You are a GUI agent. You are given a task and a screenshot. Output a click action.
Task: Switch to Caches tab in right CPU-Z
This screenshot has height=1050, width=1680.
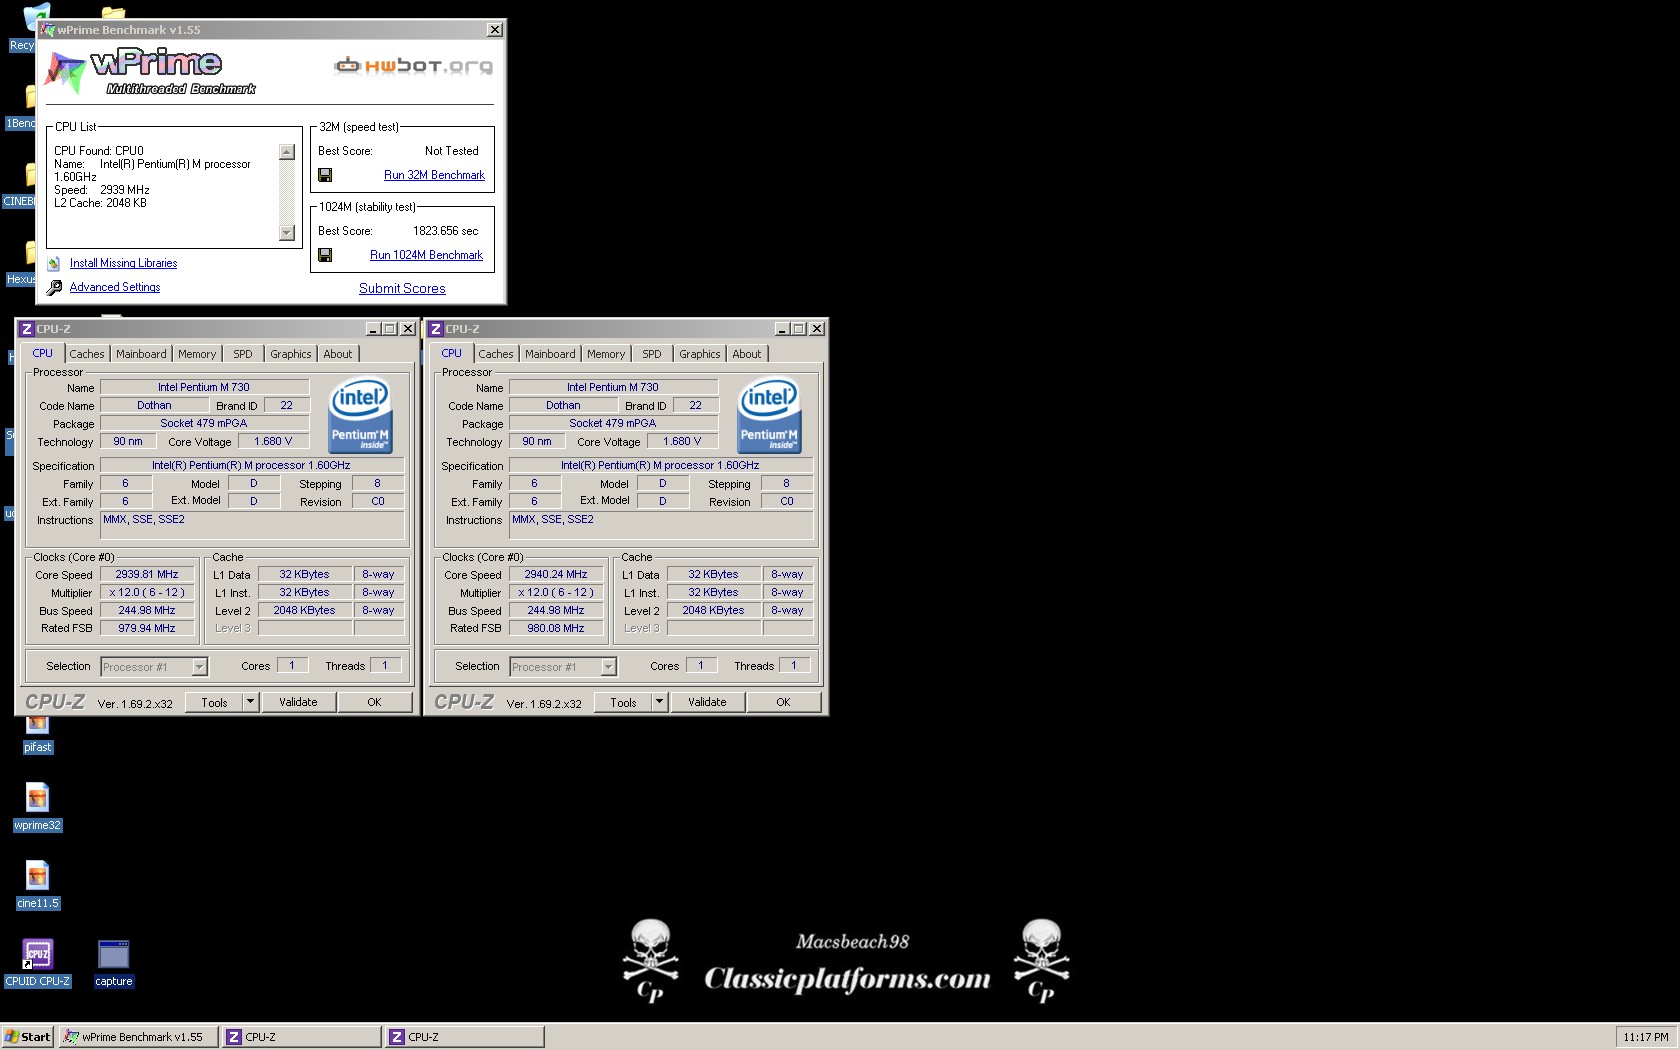point(496,354)
